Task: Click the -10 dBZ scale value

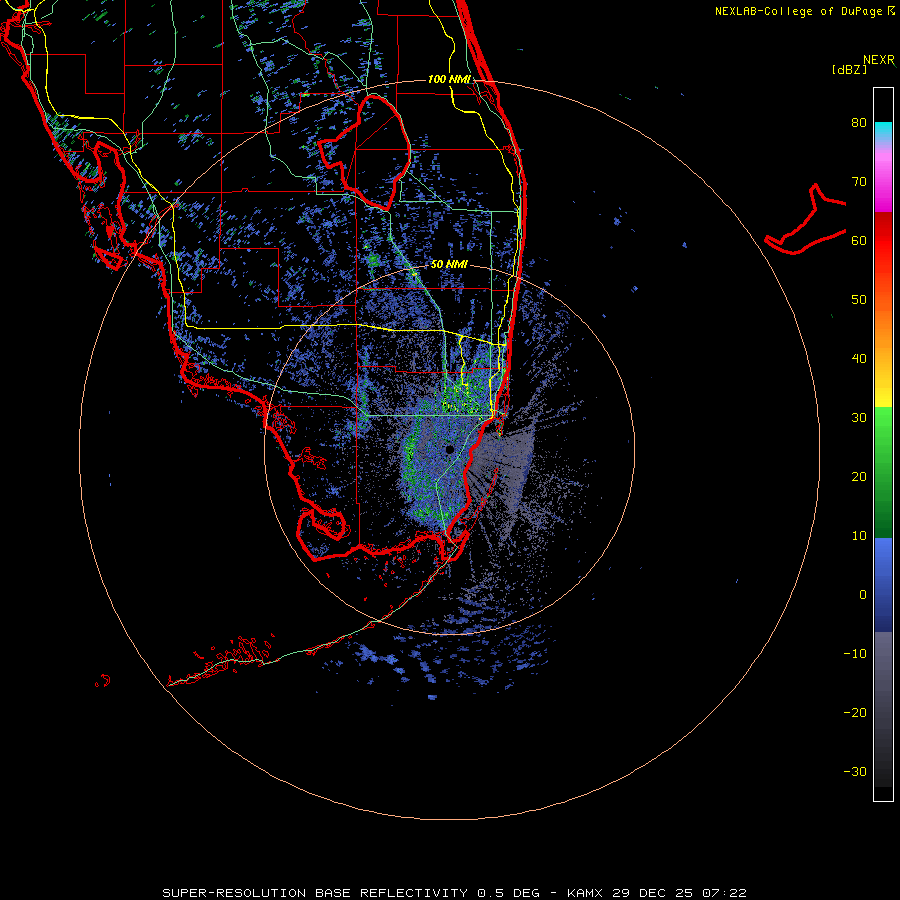Action: coord(855,653)
